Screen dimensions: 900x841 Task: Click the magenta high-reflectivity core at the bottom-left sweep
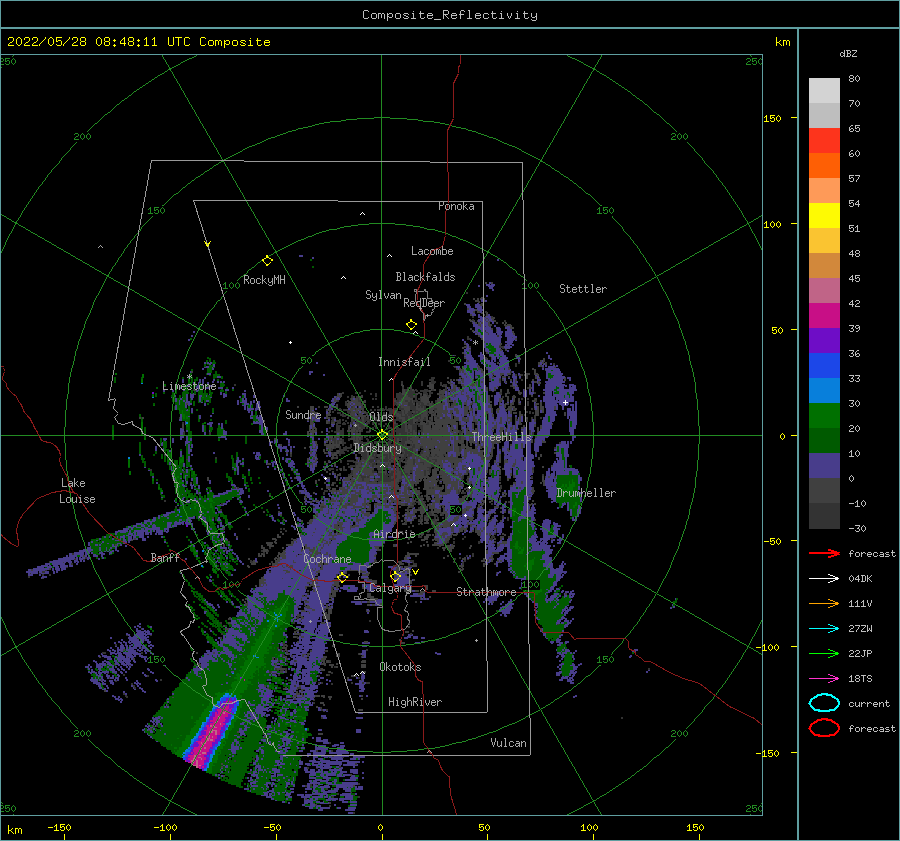212,732
